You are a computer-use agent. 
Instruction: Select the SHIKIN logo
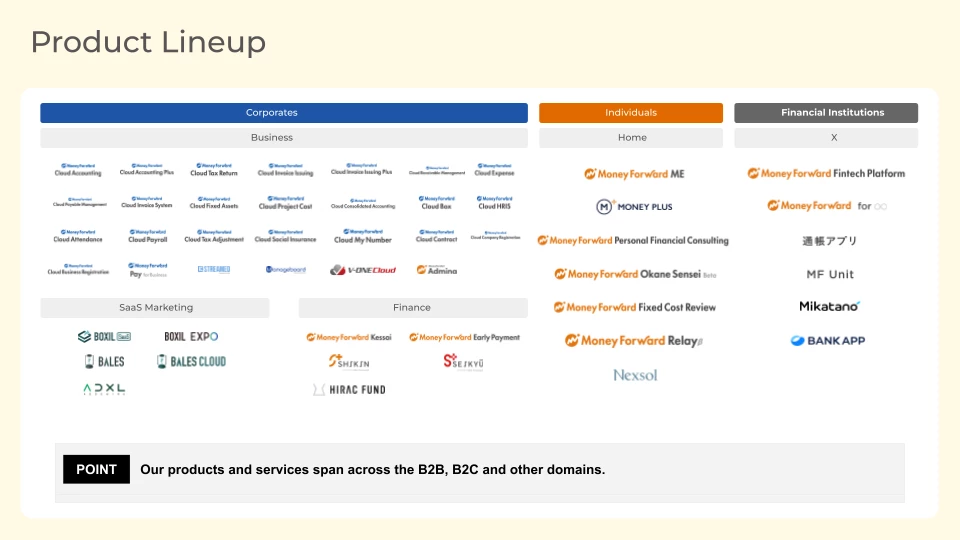click(x=349, y=362)
